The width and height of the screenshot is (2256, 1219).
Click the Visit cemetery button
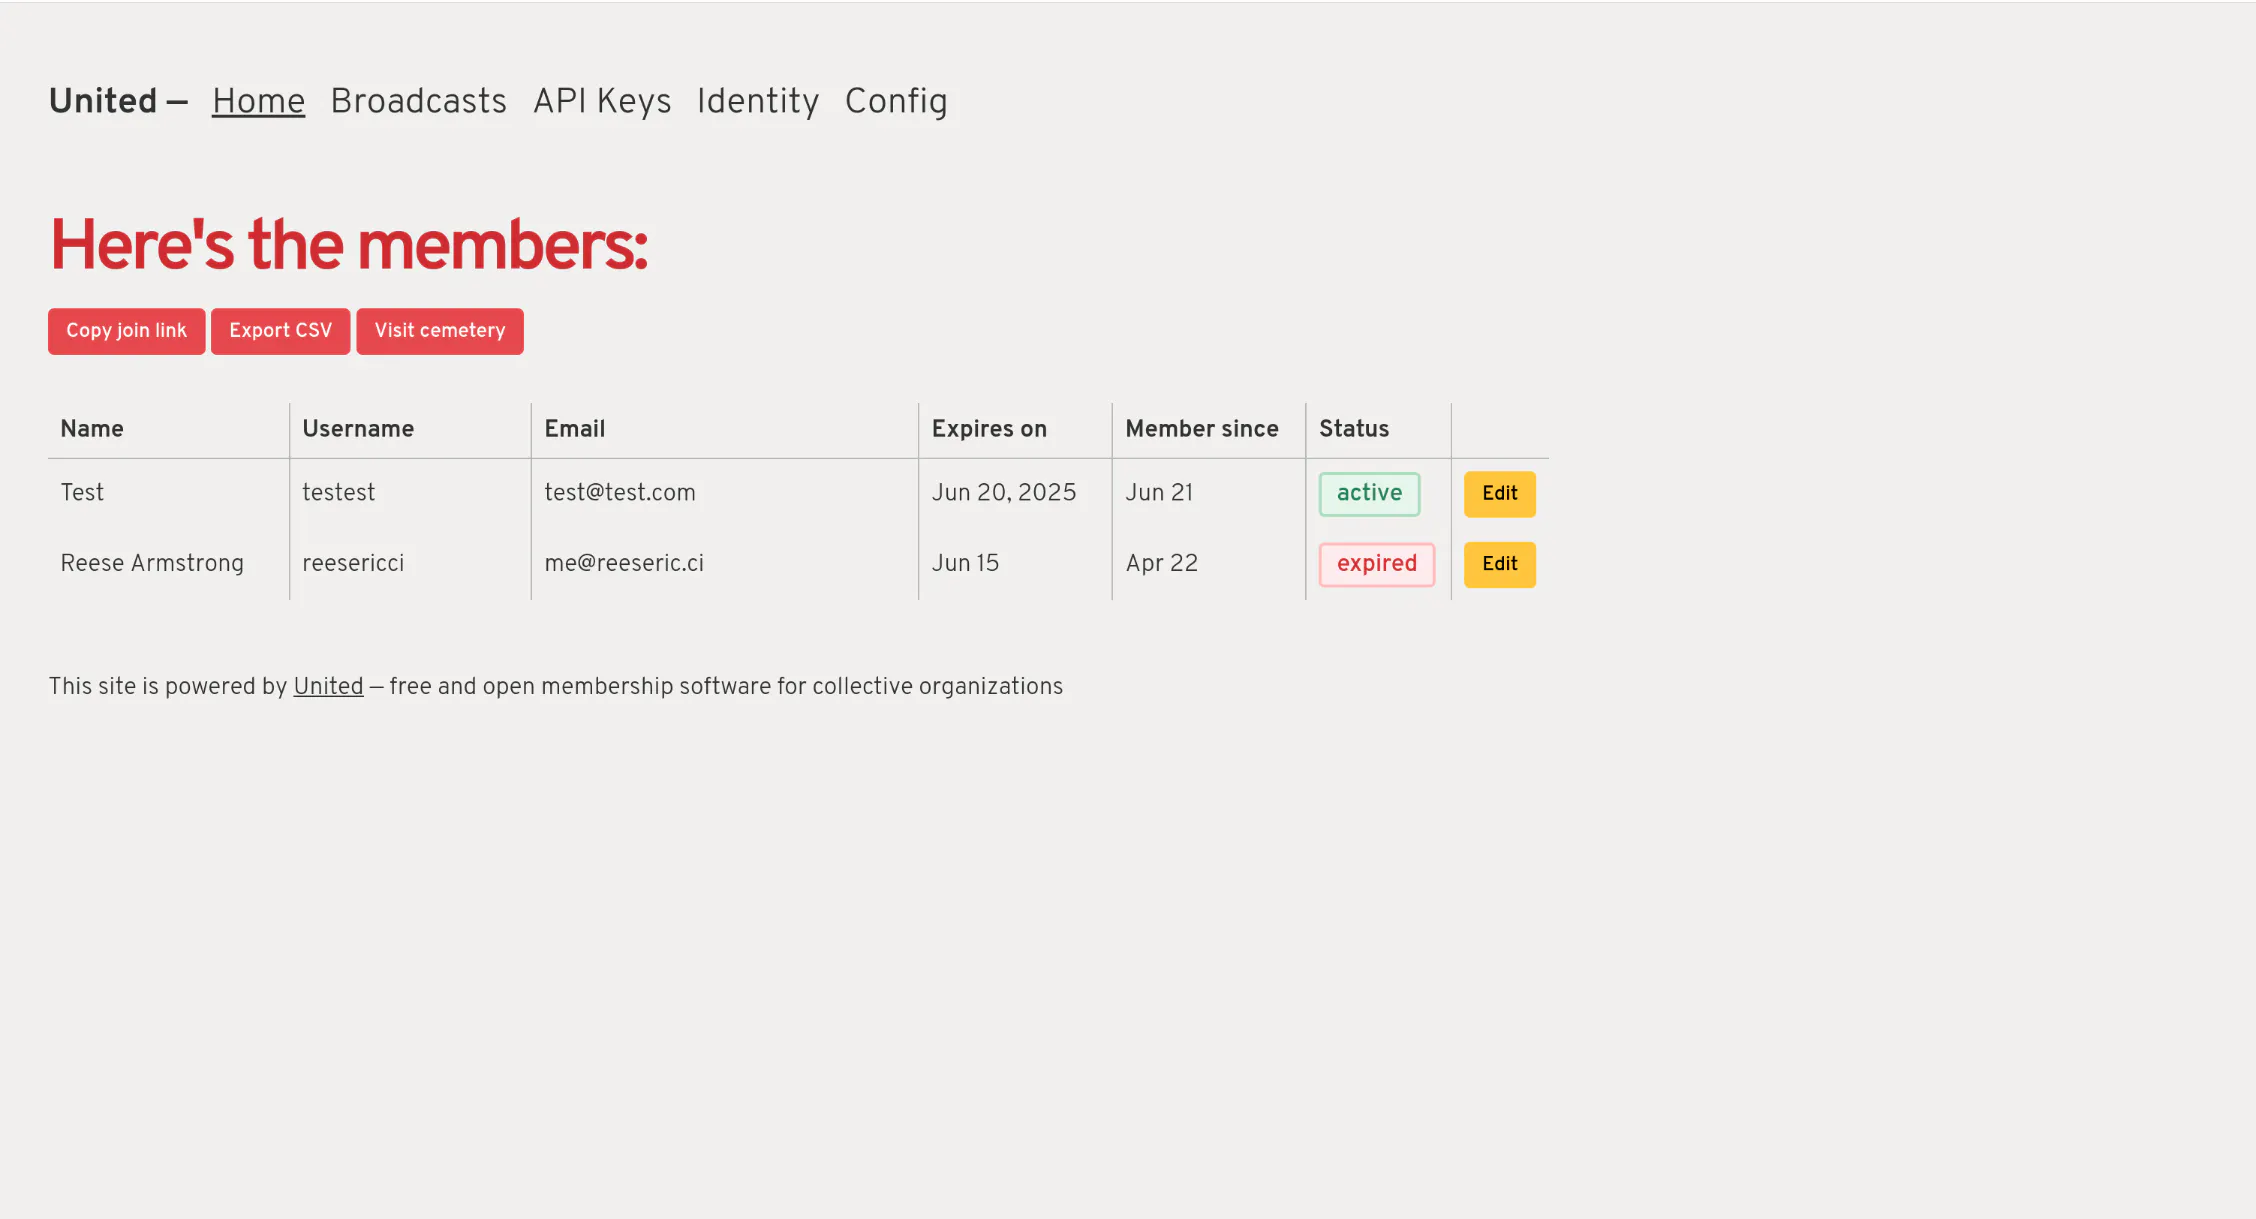[440, 331]
